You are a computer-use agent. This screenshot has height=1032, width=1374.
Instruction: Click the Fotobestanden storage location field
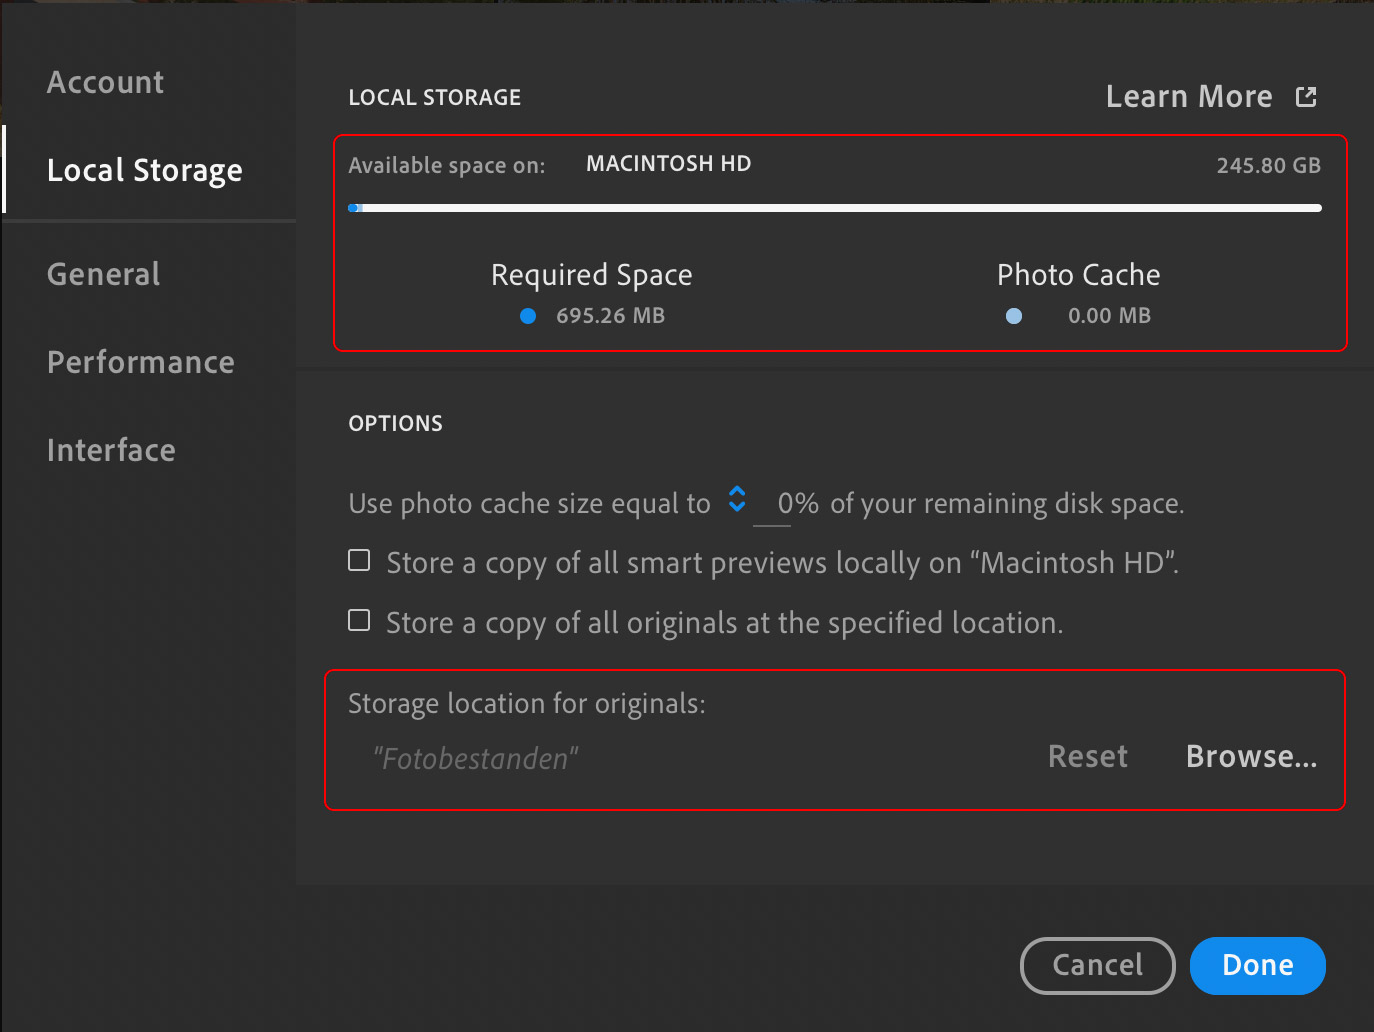click(475, 759)
